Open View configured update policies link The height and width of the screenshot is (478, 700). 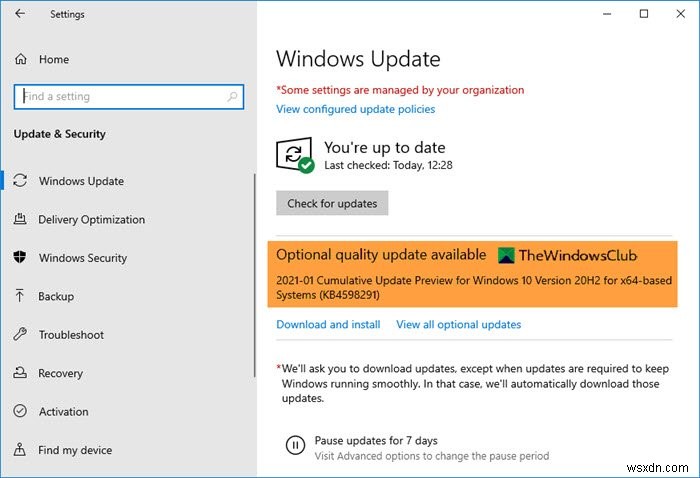point(355,109)
